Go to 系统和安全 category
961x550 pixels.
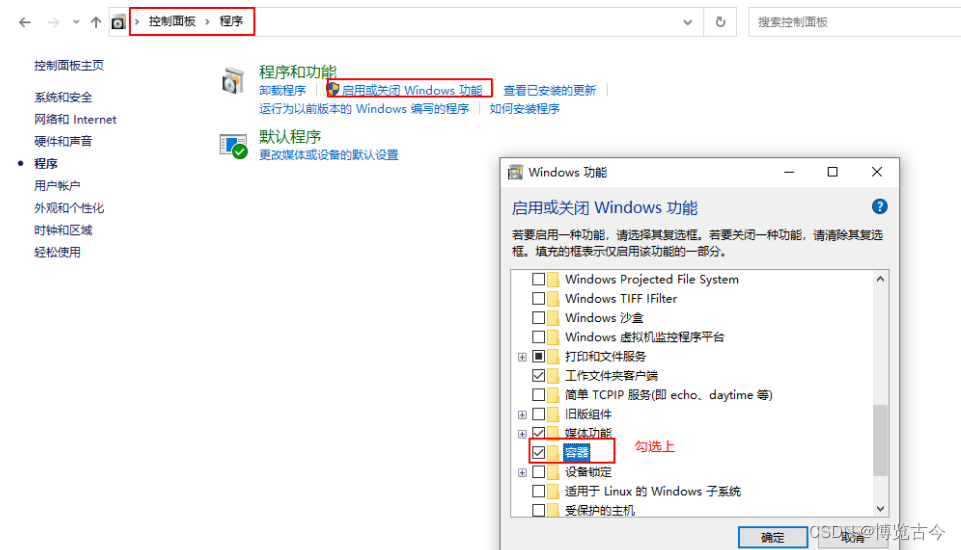click(x=63, y=97)
